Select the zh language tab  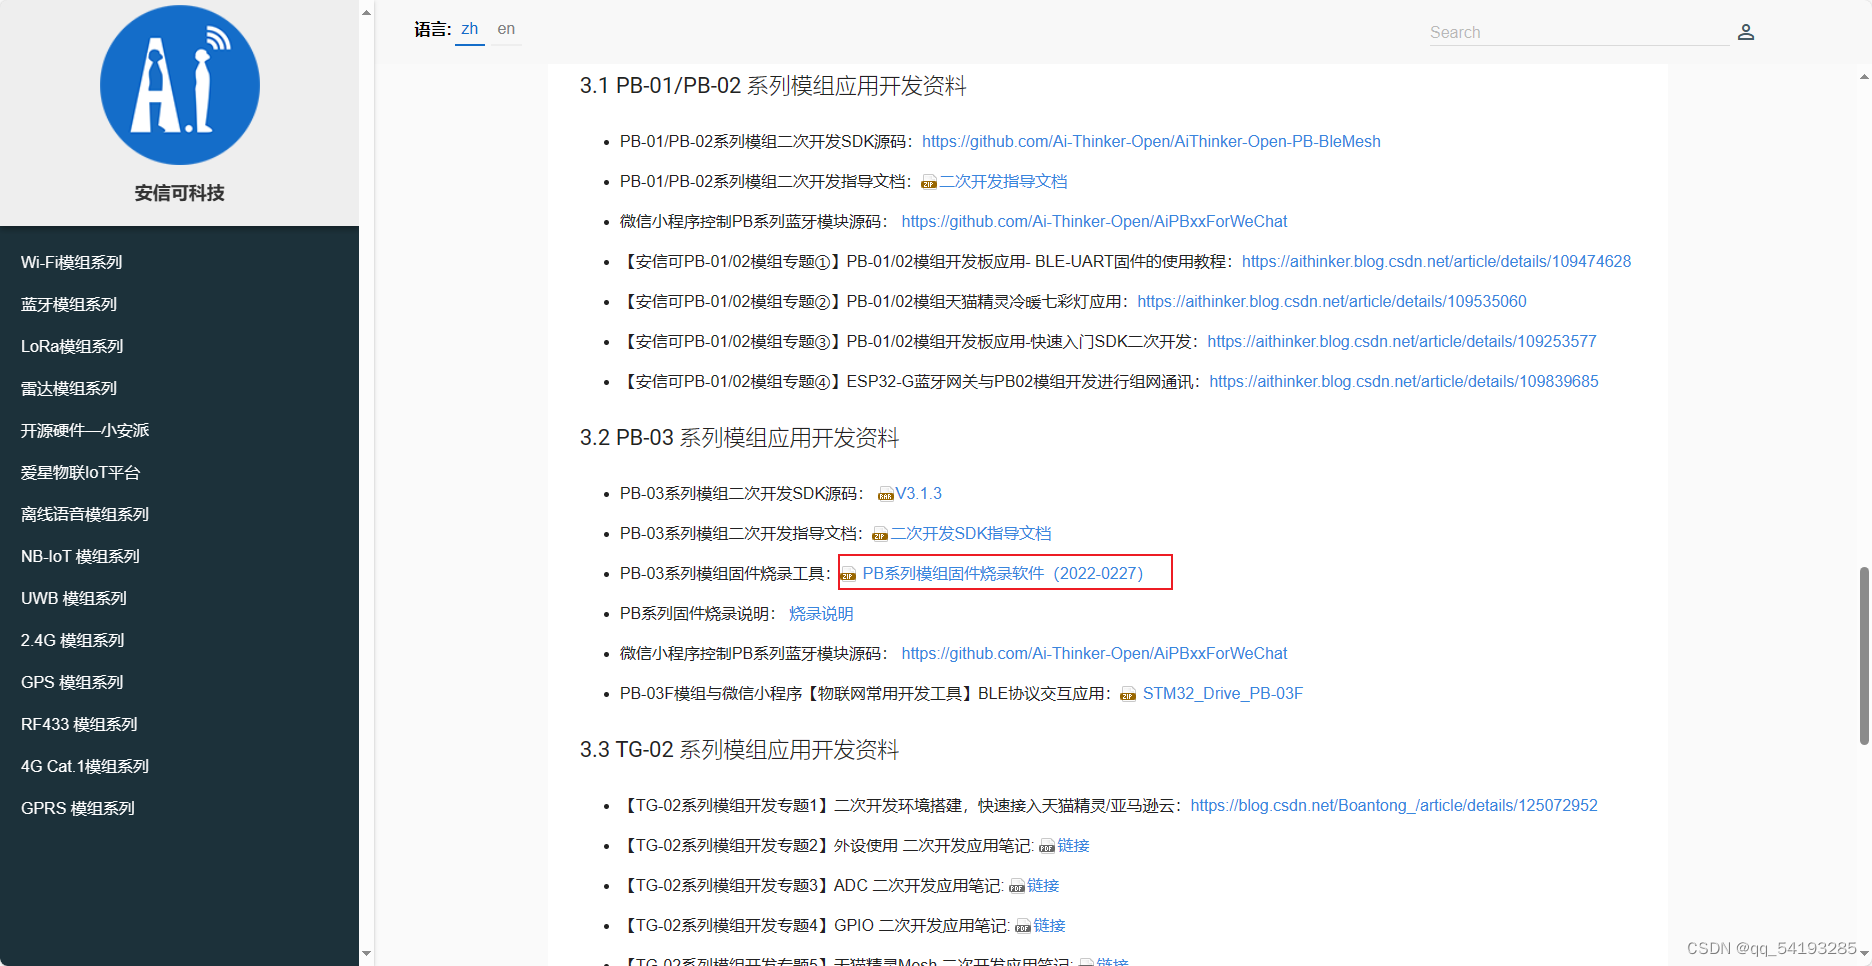coord(469,29)
